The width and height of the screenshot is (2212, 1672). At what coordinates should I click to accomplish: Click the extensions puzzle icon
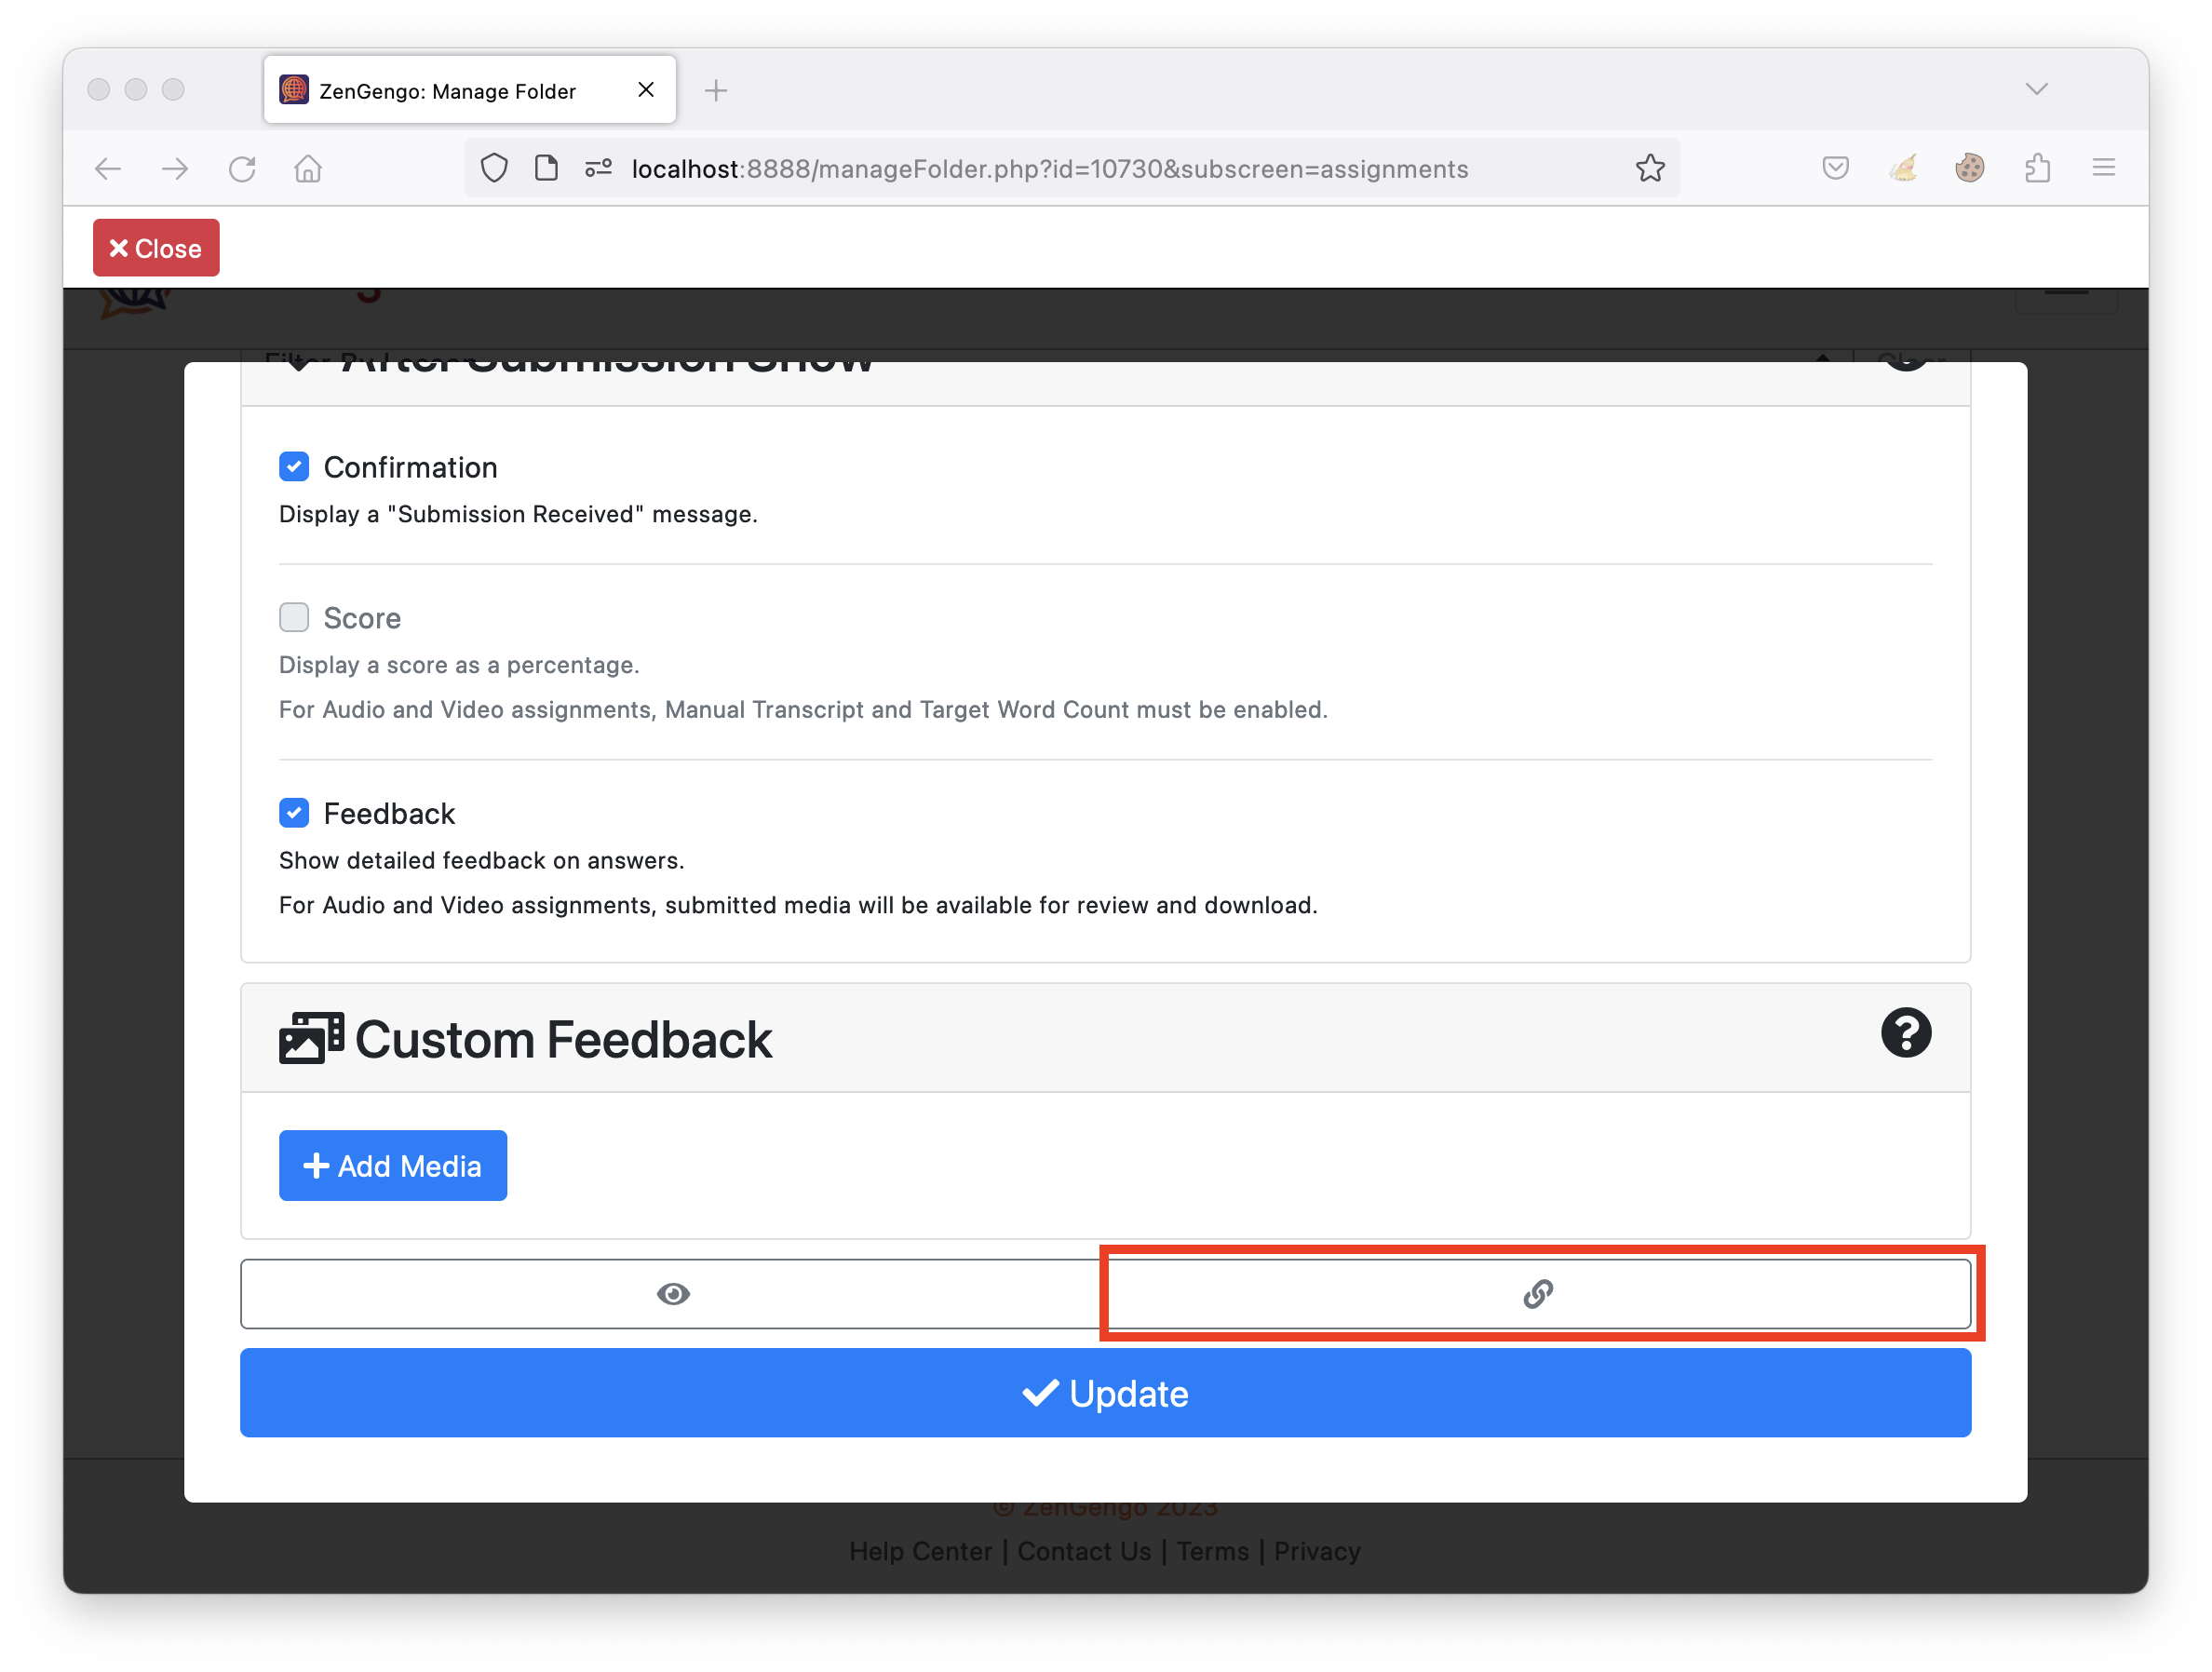2037,168
